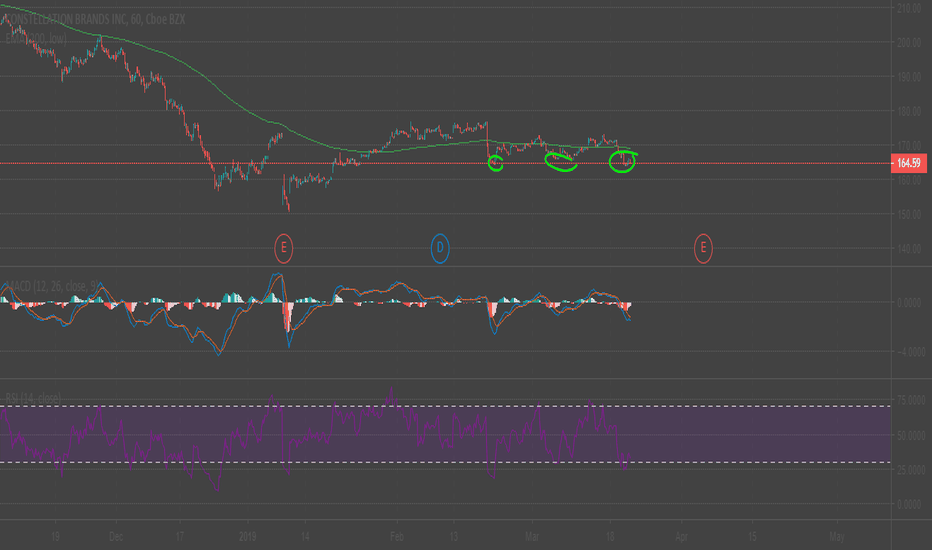Click the 210.00 price axis label

click(909, 8)
